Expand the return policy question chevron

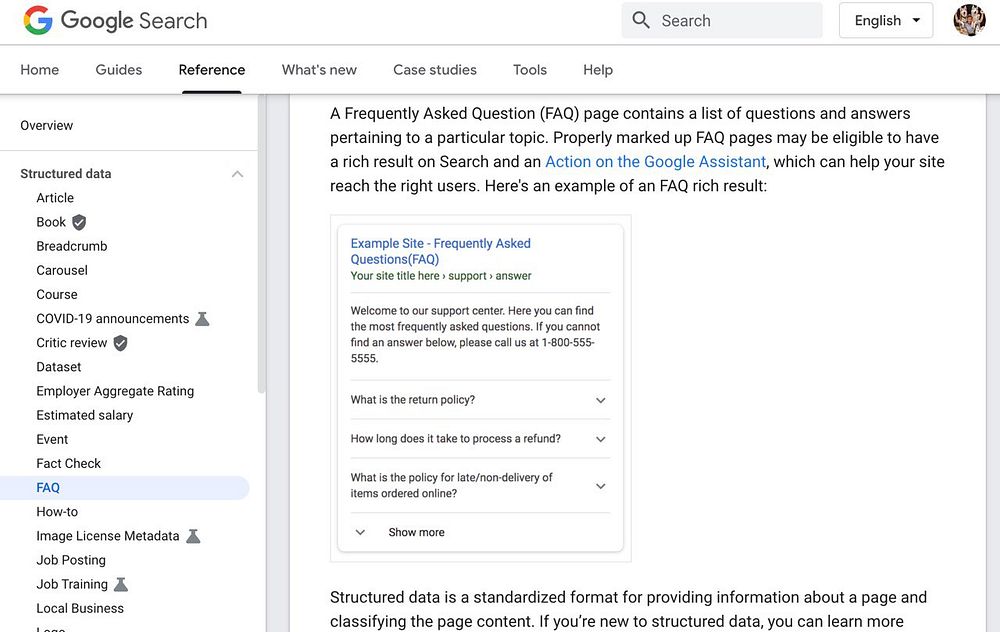click(600, 400)
